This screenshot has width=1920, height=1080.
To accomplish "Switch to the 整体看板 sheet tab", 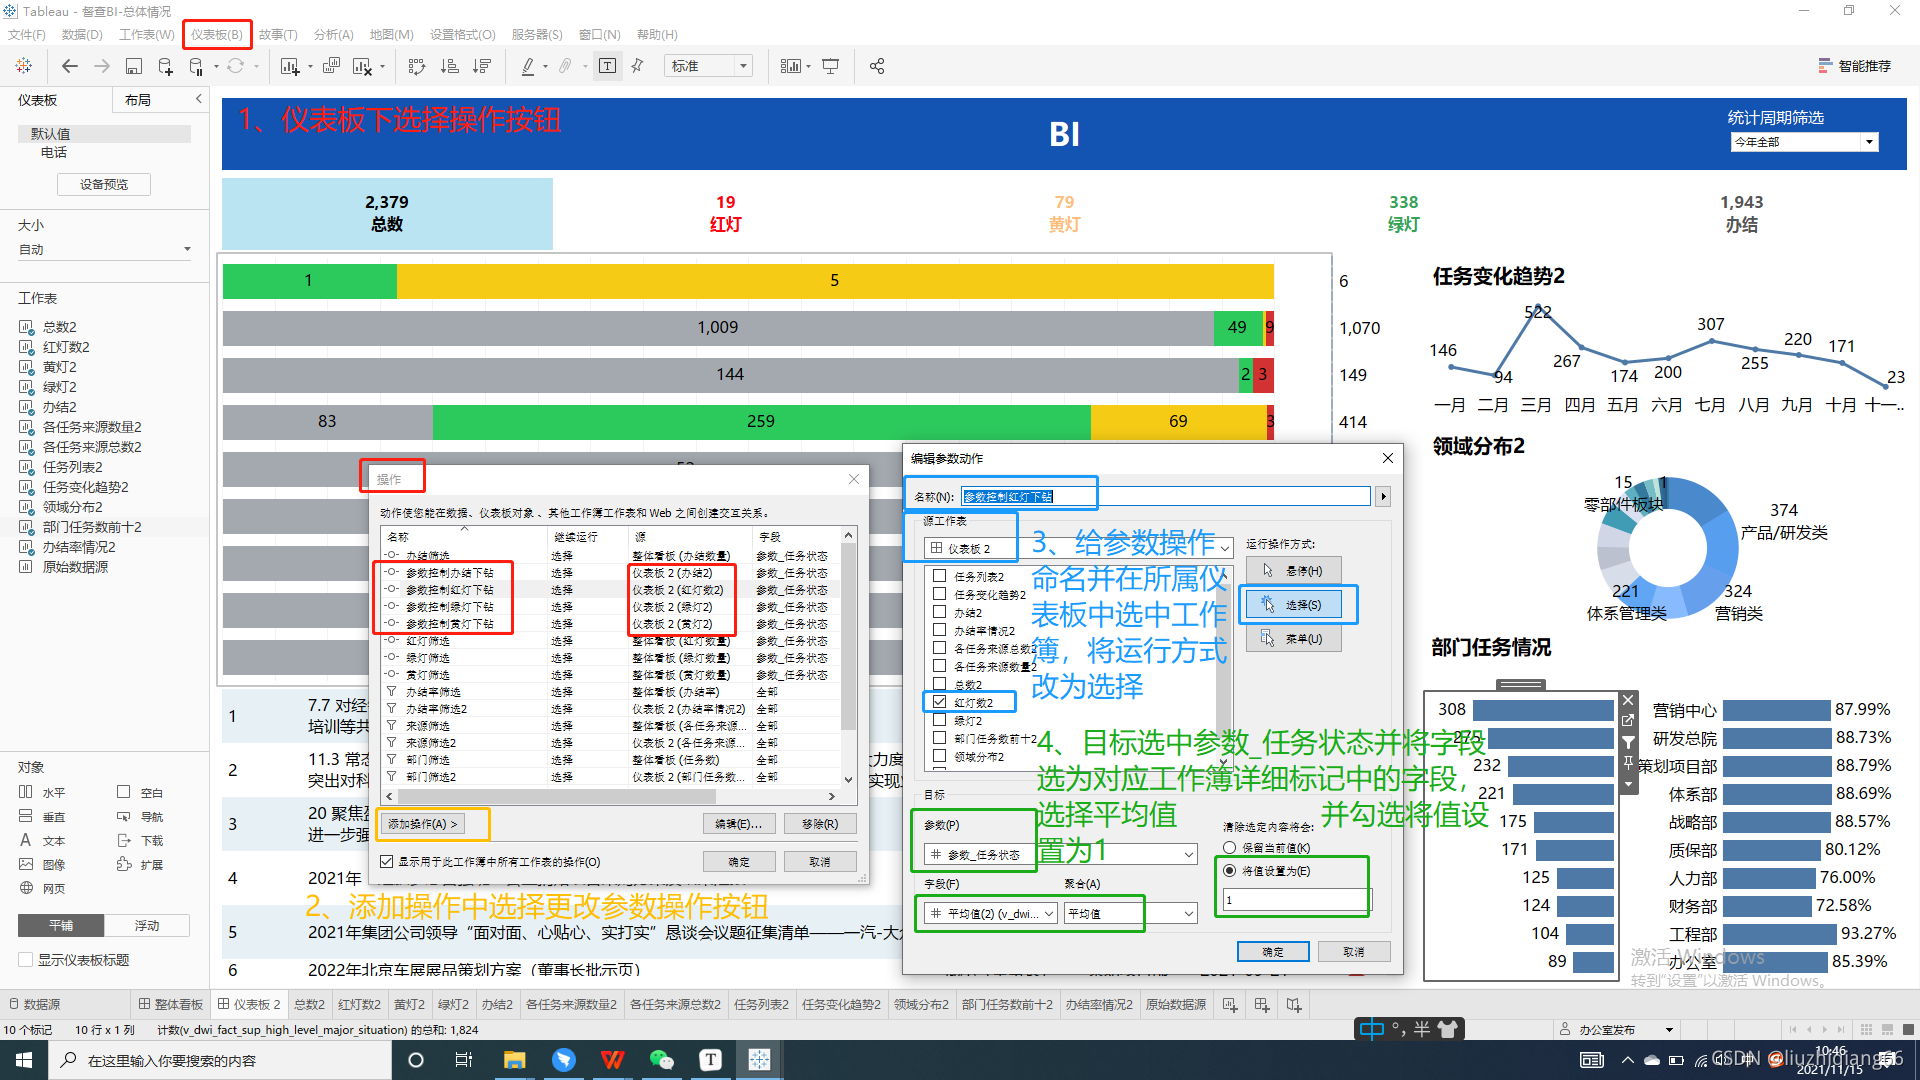I will (x=171, y=1004).
